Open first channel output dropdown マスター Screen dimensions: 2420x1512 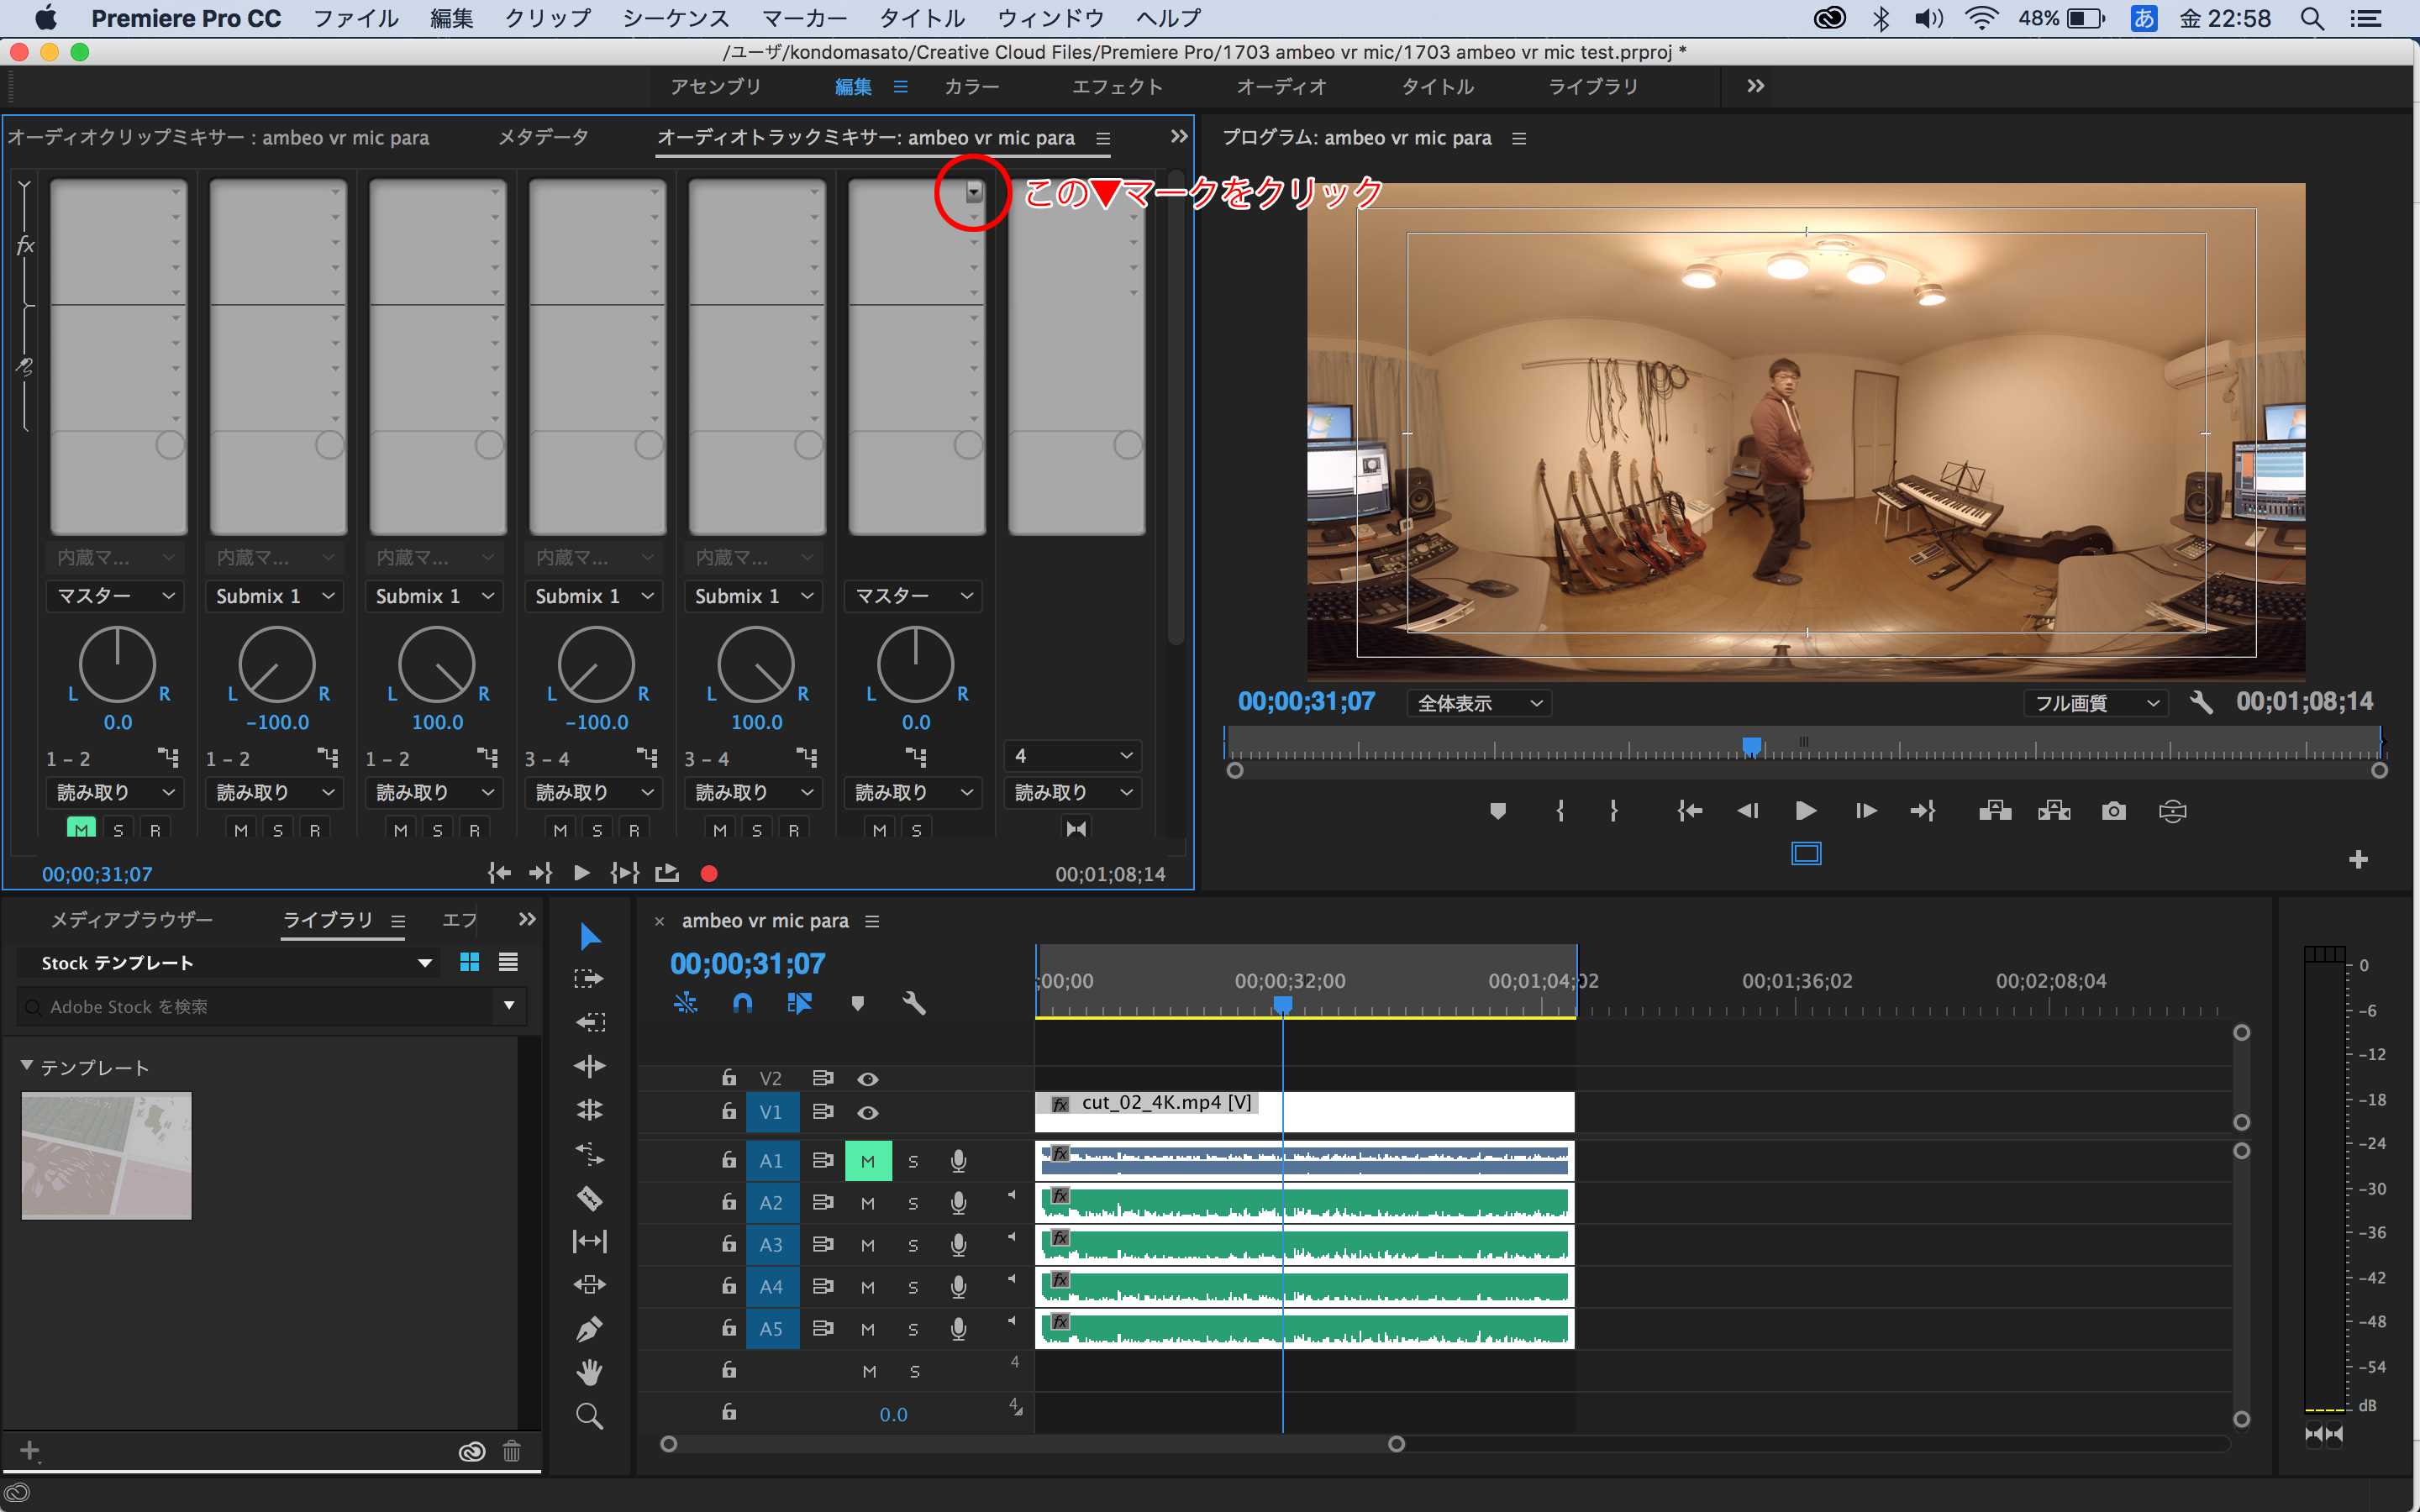point(115,596)
